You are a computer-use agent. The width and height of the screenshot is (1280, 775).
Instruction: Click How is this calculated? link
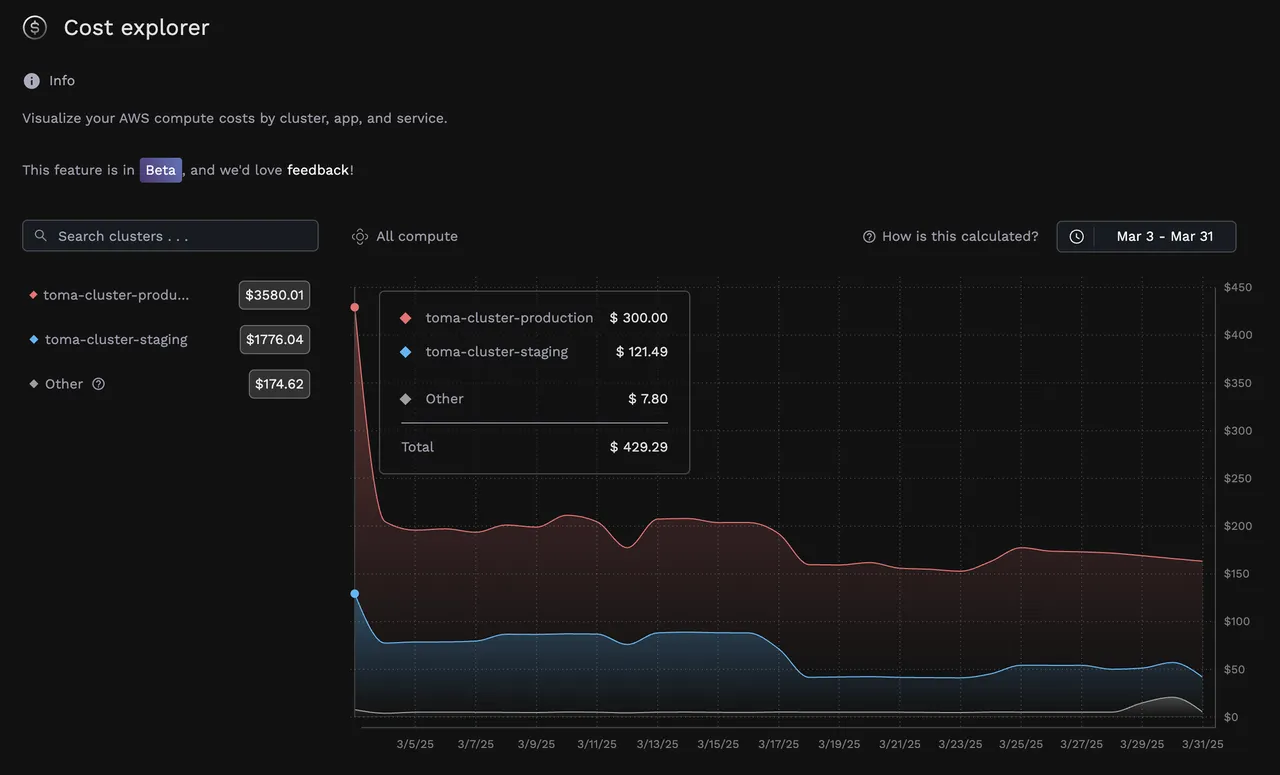tap(960, 237)
